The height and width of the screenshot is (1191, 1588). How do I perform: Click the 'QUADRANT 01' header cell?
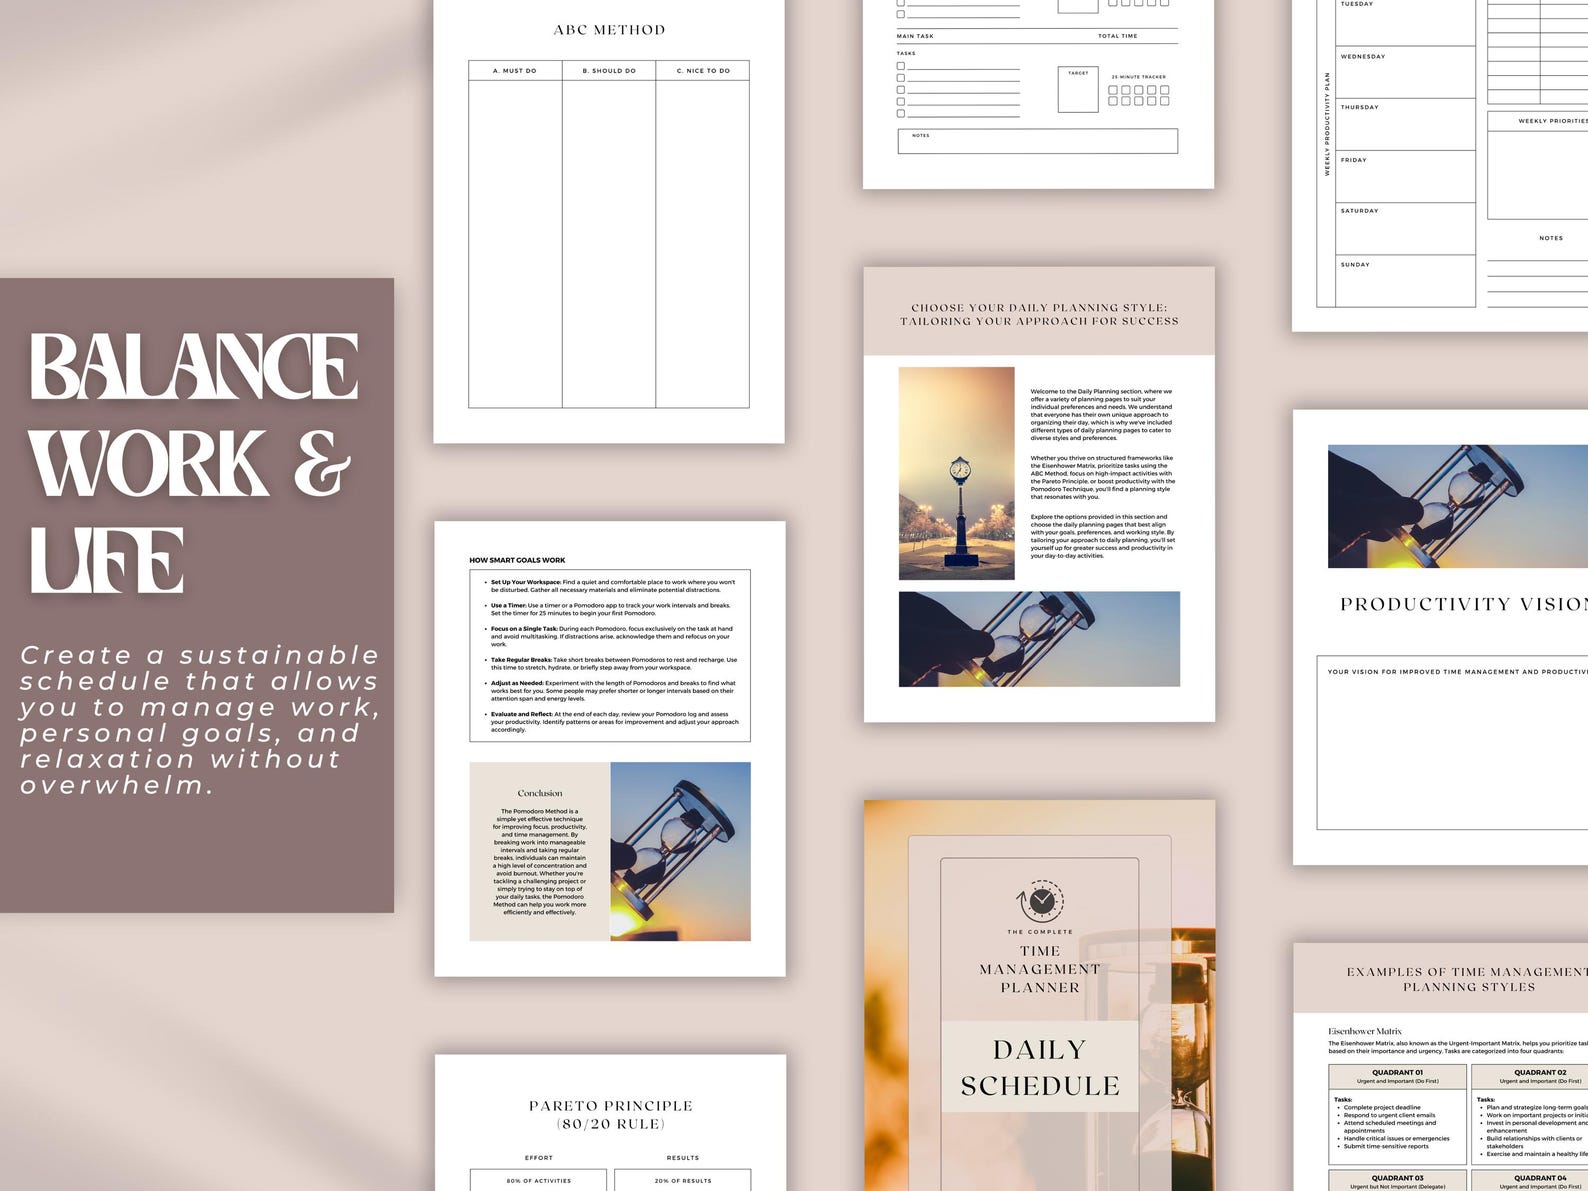(x=1397, y=1076)
